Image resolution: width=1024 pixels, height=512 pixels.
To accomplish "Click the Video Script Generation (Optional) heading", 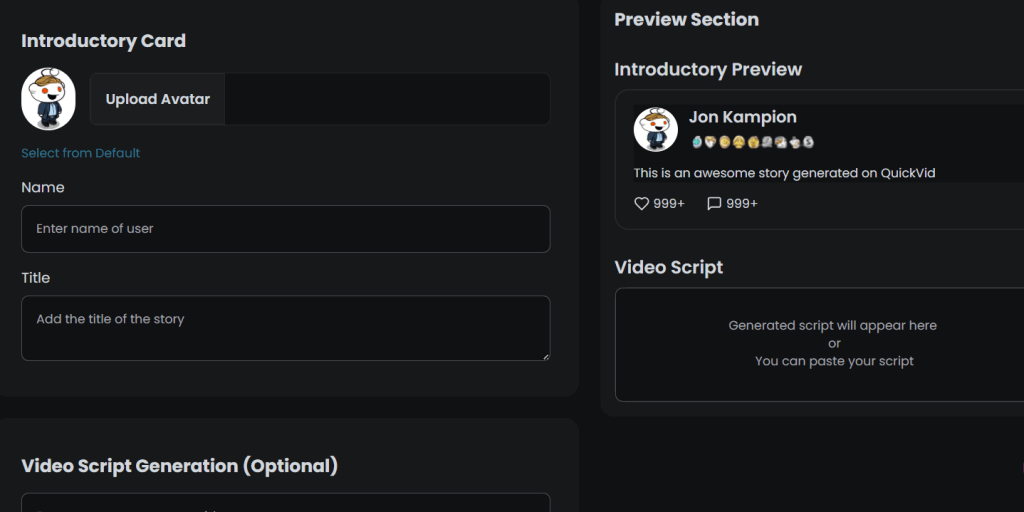I will pos(180,466).
